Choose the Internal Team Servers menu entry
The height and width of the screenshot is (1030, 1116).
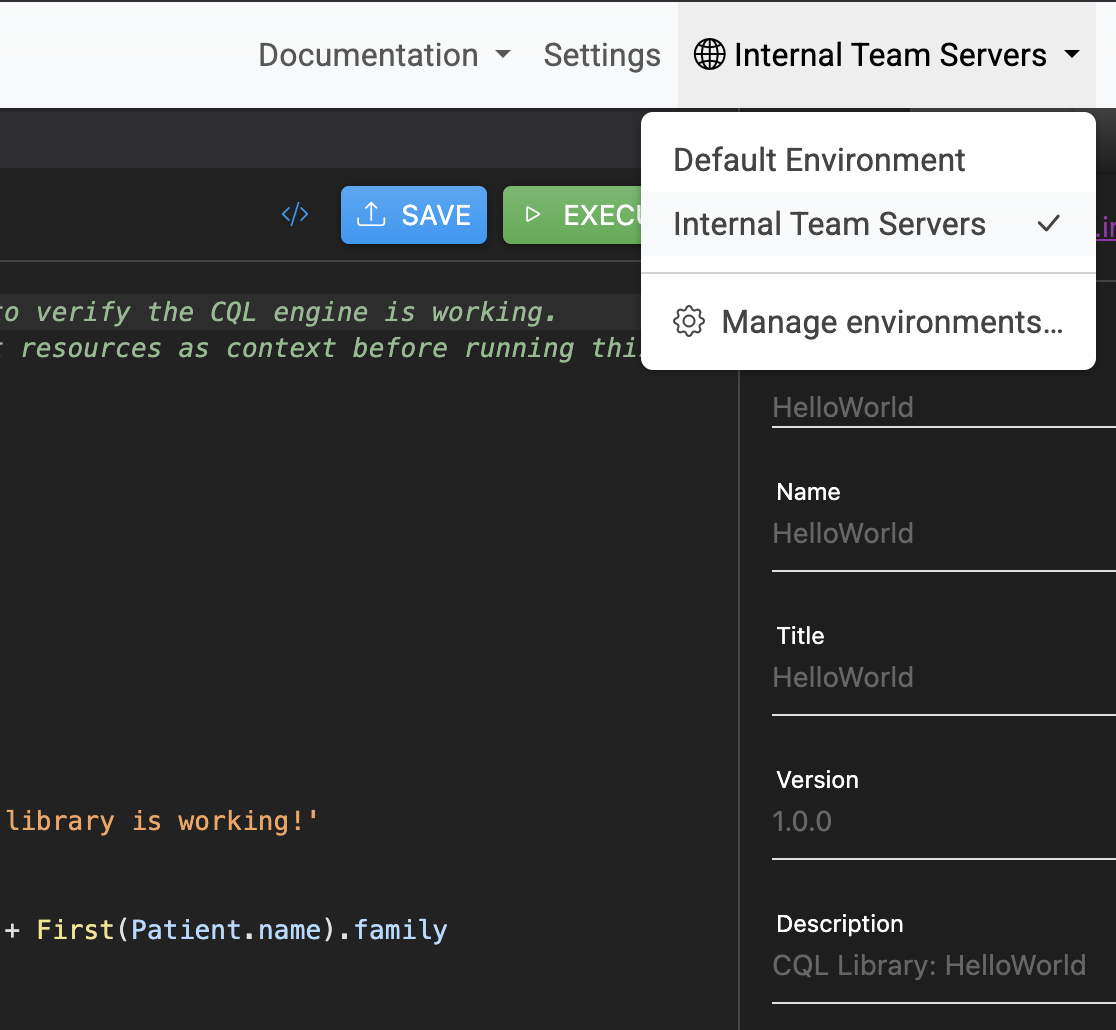pyautogui.click(x=868, y=224)
